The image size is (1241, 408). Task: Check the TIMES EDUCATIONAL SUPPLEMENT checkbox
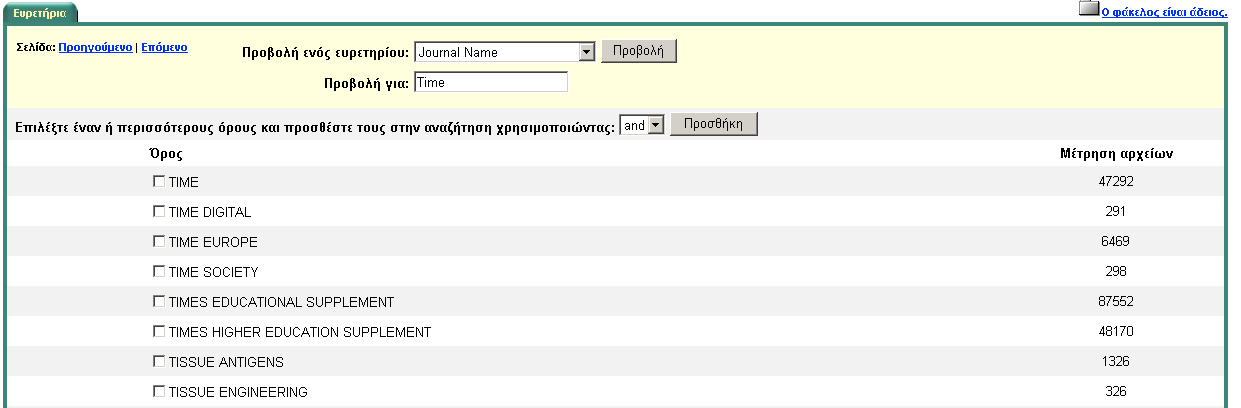[x=158, y=302]
